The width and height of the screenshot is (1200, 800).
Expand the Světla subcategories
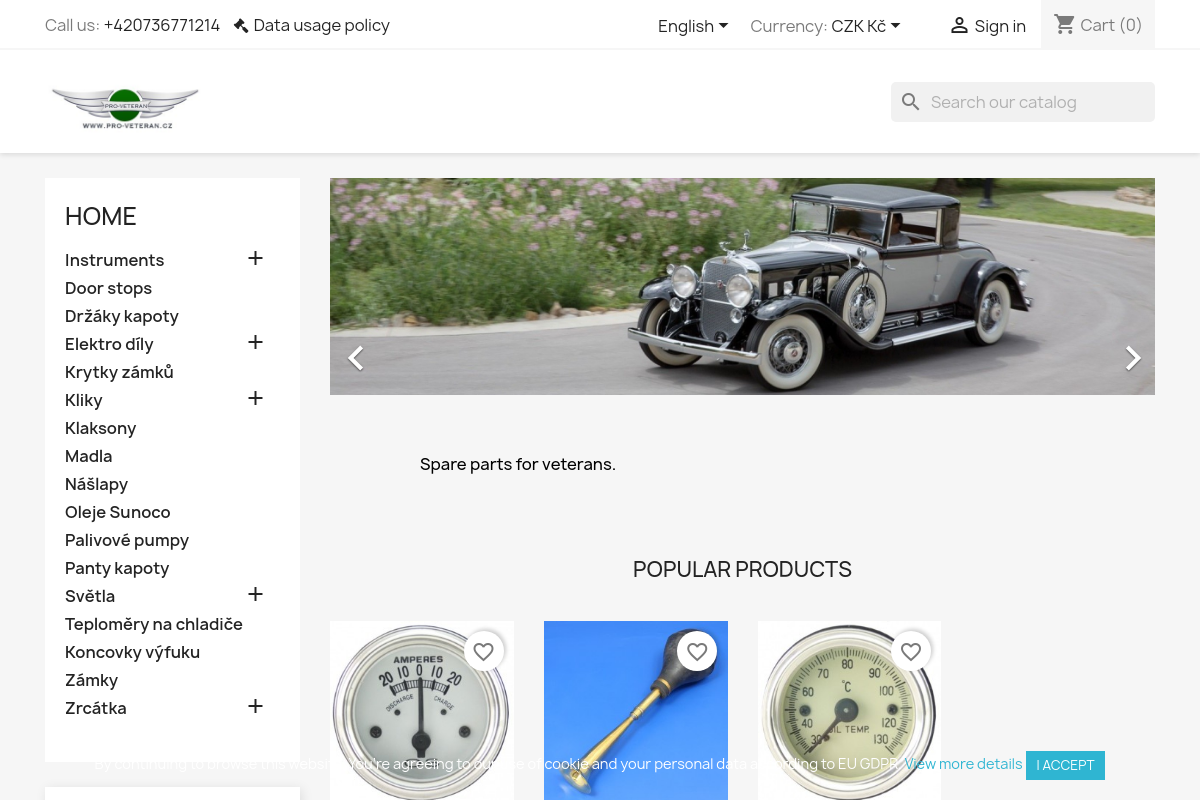click(x=255, y=595)
